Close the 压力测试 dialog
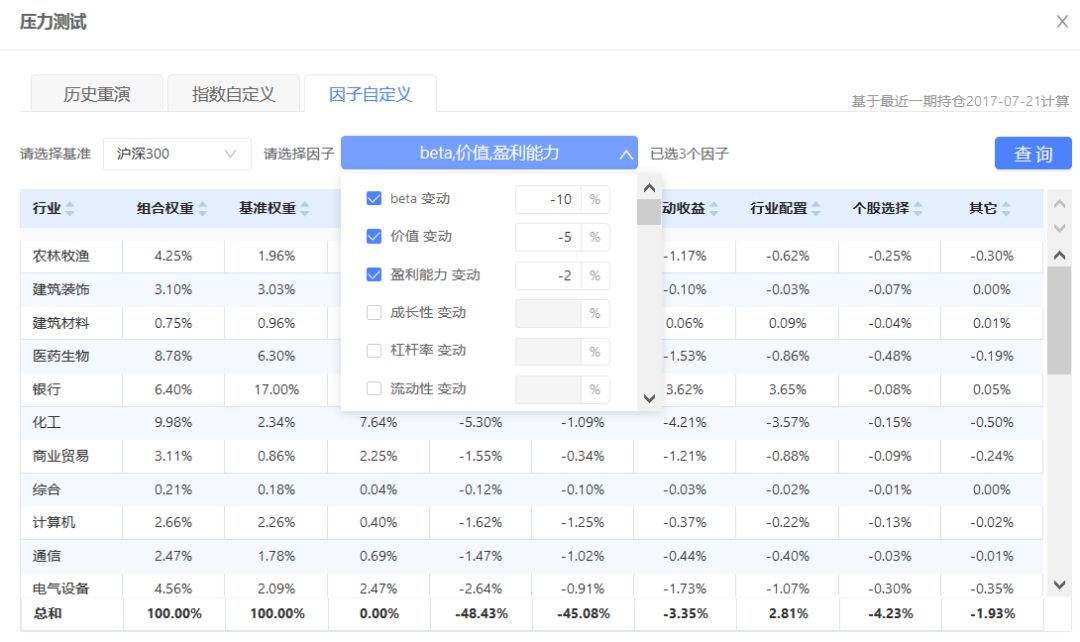This screenshot has height=642, width=1080. pos(1062,22)
